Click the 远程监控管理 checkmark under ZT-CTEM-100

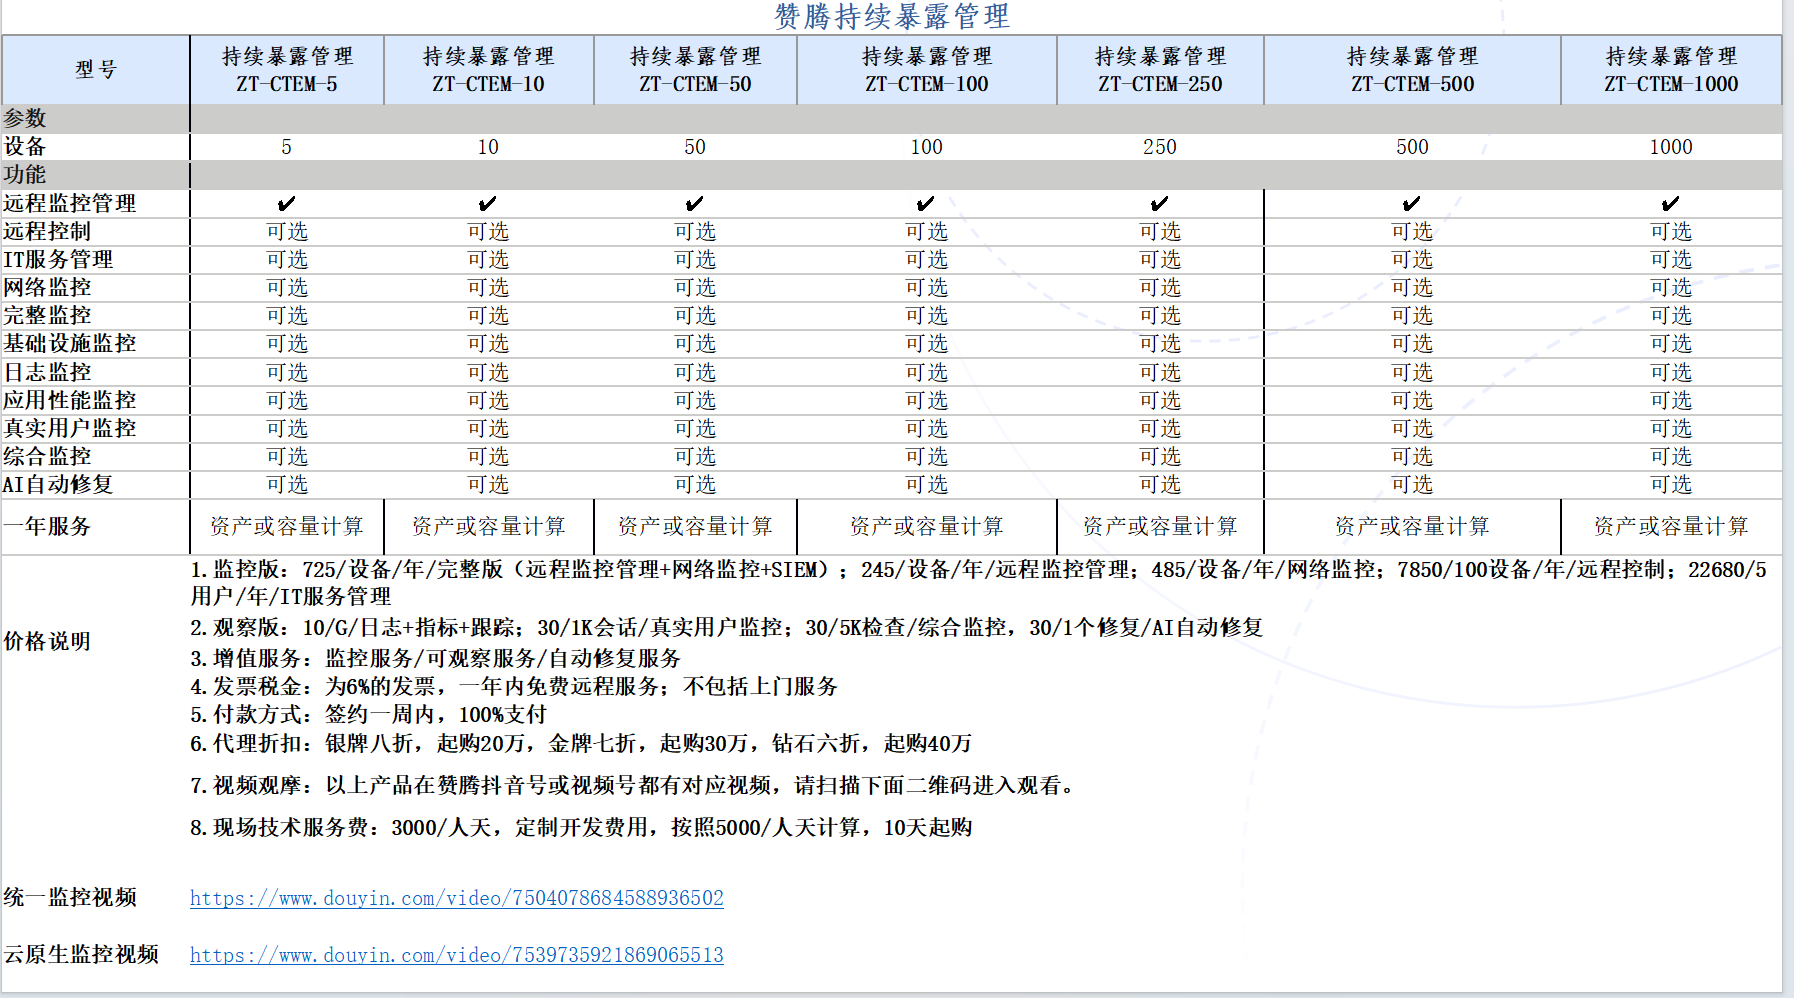click(926, 204)
